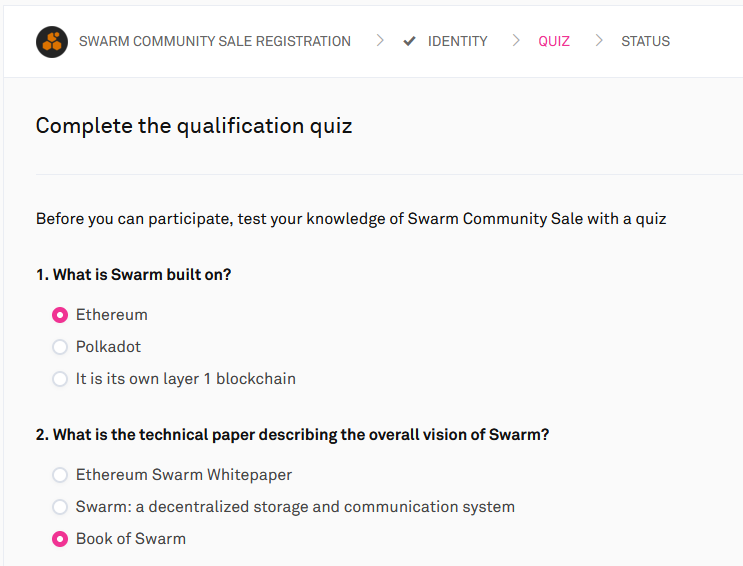Image resolution: width=743 pixels, height=566 pixels.
Task: Open the QUIZ step tab
Action: click(x=554, y=42)
